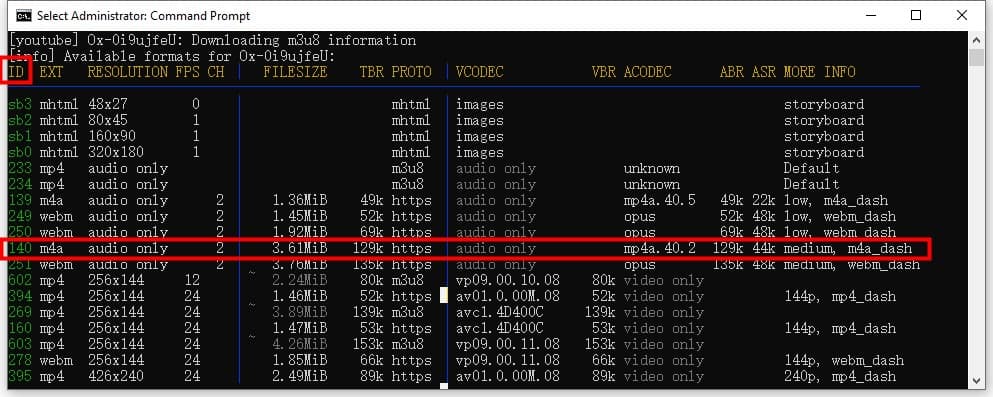Click format ID 251
The image size is (993, 397).
[20, 264]
